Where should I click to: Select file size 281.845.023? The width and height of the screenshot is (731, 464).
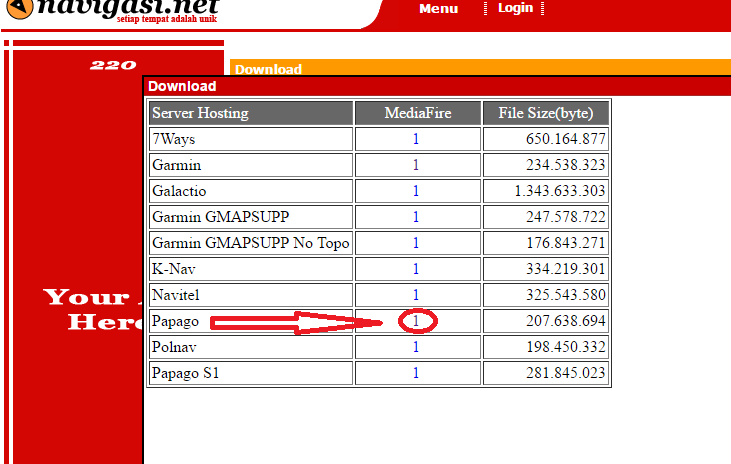tap(565, 373)
